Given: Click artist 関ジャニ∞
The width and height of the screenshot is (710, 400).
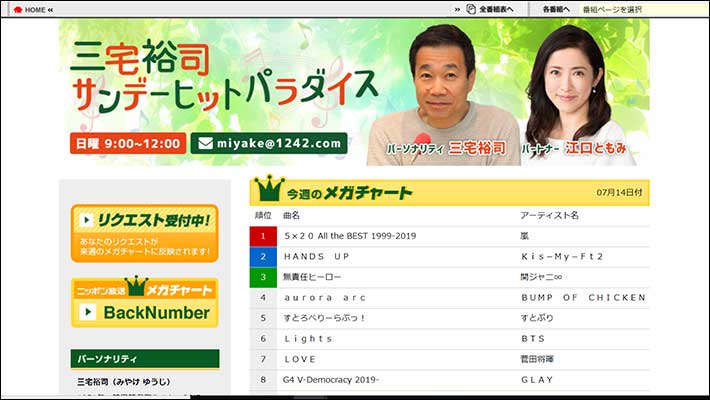Looking at the screenshot, I should pos(541,277).
